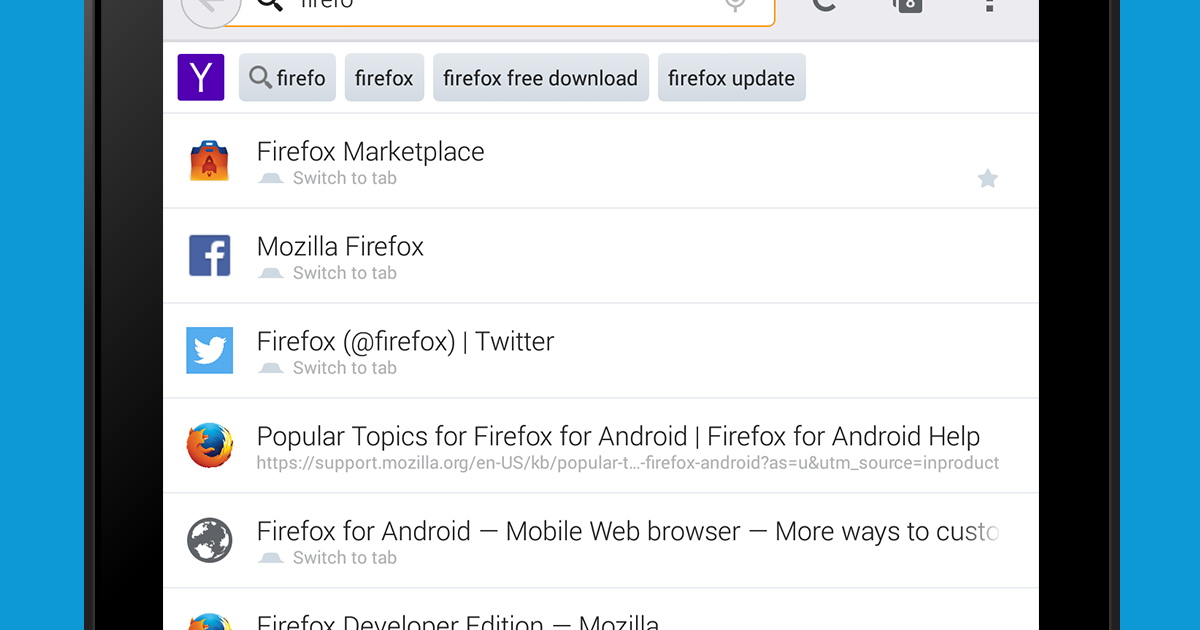This screenshot has width=1200, height=630.
Task: Tap the reload page icon
Action: pos(824,5)
